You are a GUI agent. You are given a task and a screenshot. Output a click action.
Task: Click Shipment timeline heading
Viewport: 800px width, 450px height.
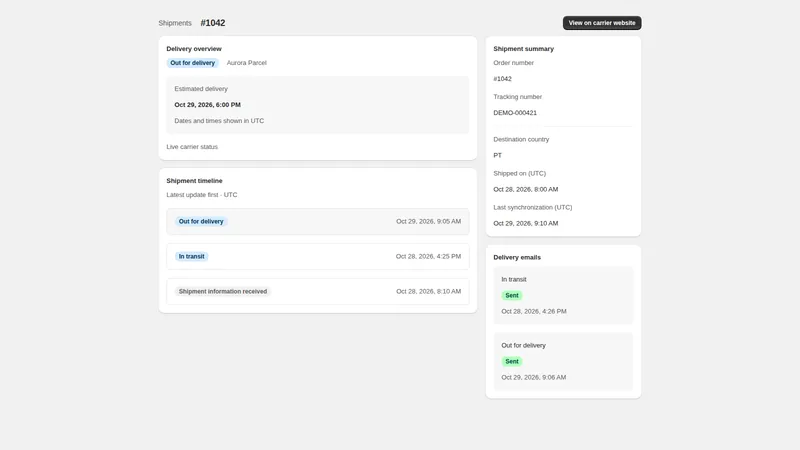tap(194, 181)
